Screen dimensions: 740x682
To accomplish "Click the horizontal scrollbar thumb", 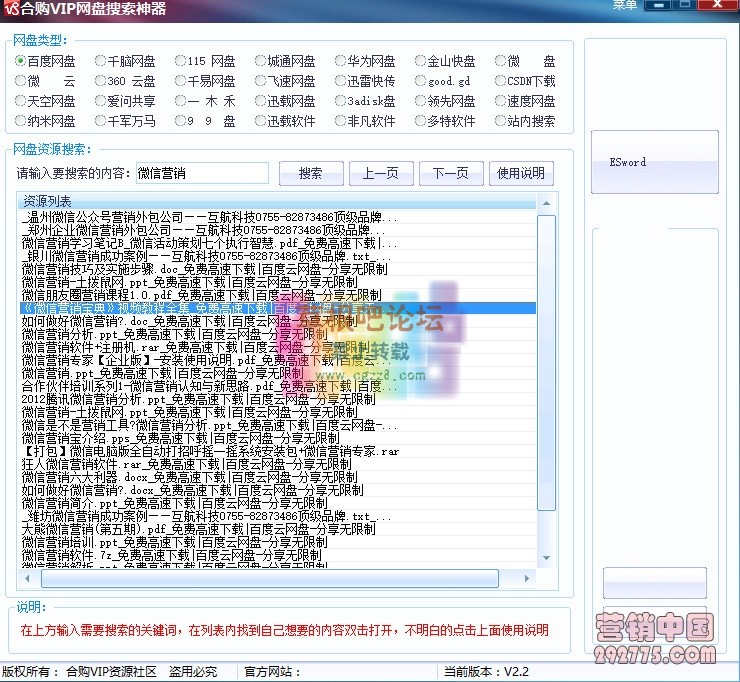I will pos(270,578).
